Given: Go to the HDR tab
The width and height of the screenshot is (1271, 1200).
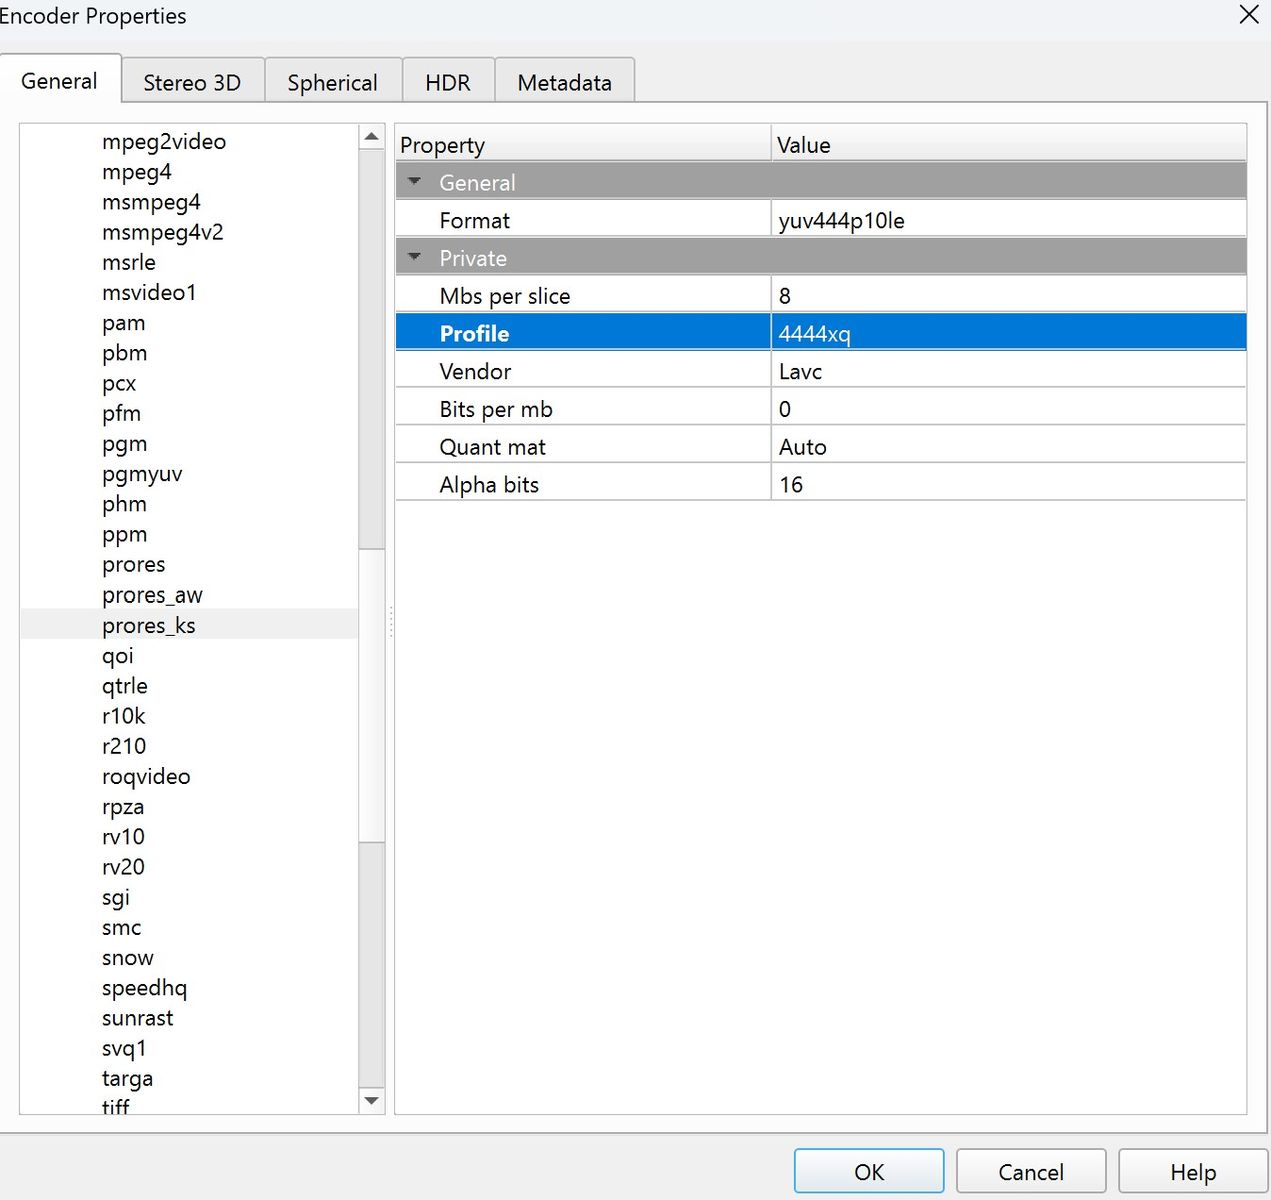Looking at the screenshot, I should (447, 82).
